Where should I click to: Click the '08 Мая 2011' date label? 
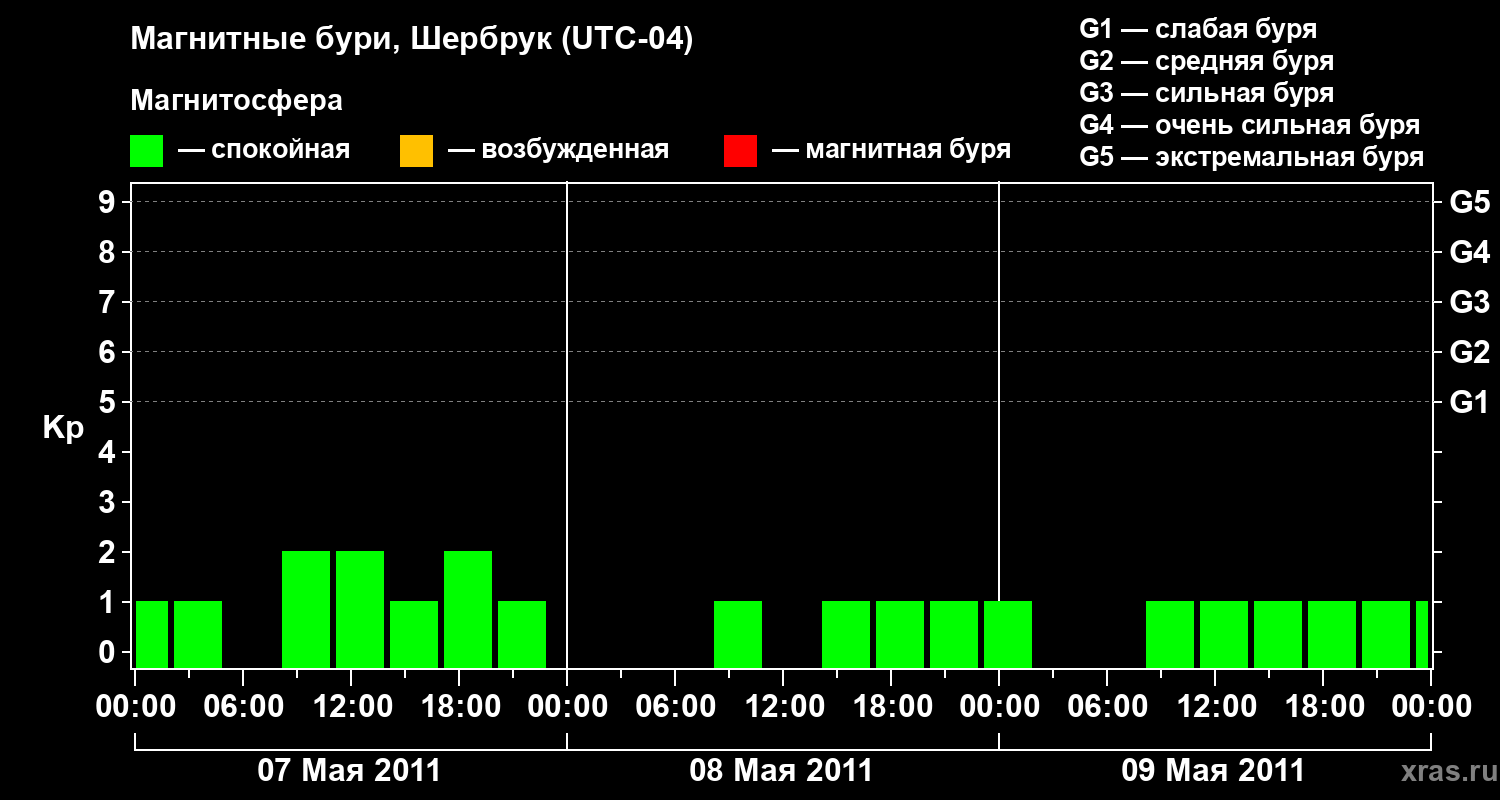(781, 770)
